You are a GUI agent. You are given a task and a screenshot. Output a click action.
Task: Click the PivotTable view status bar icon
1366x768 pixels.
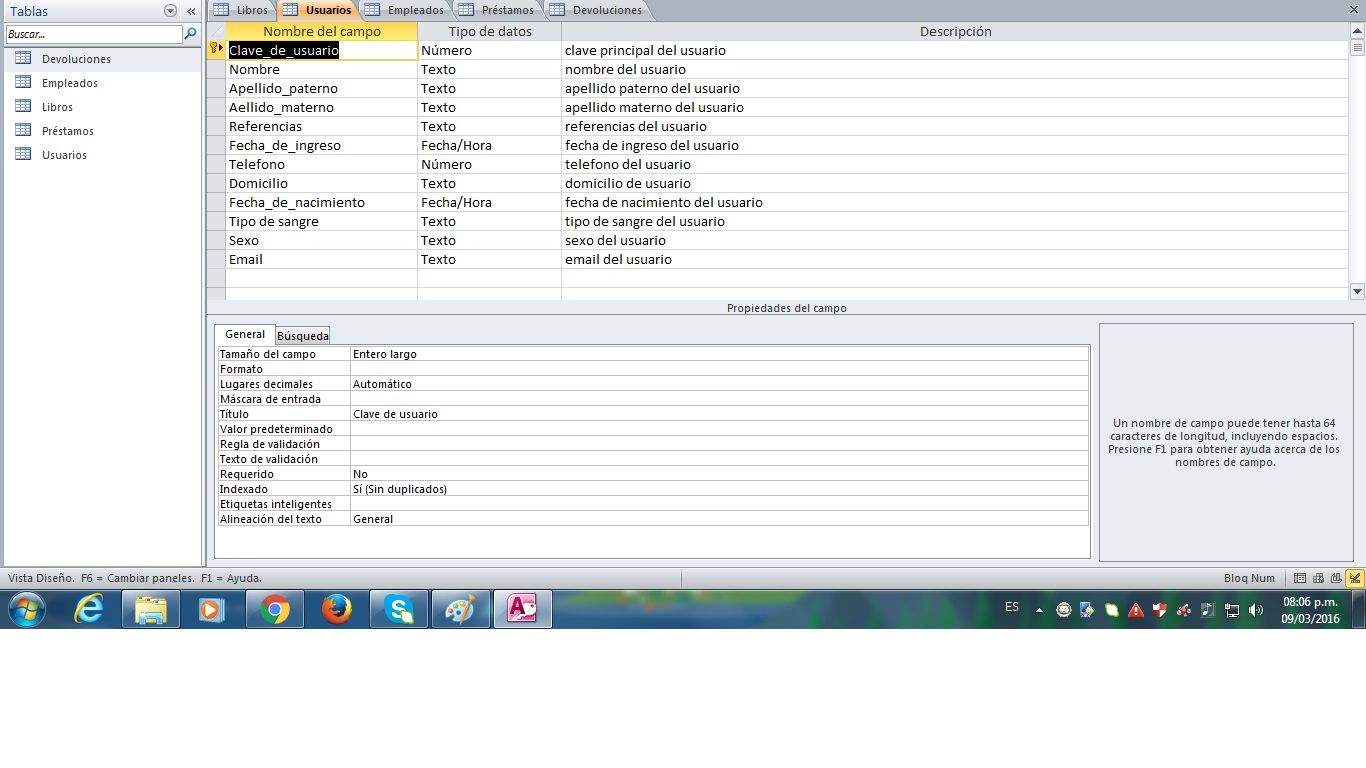pos(1318,578)
